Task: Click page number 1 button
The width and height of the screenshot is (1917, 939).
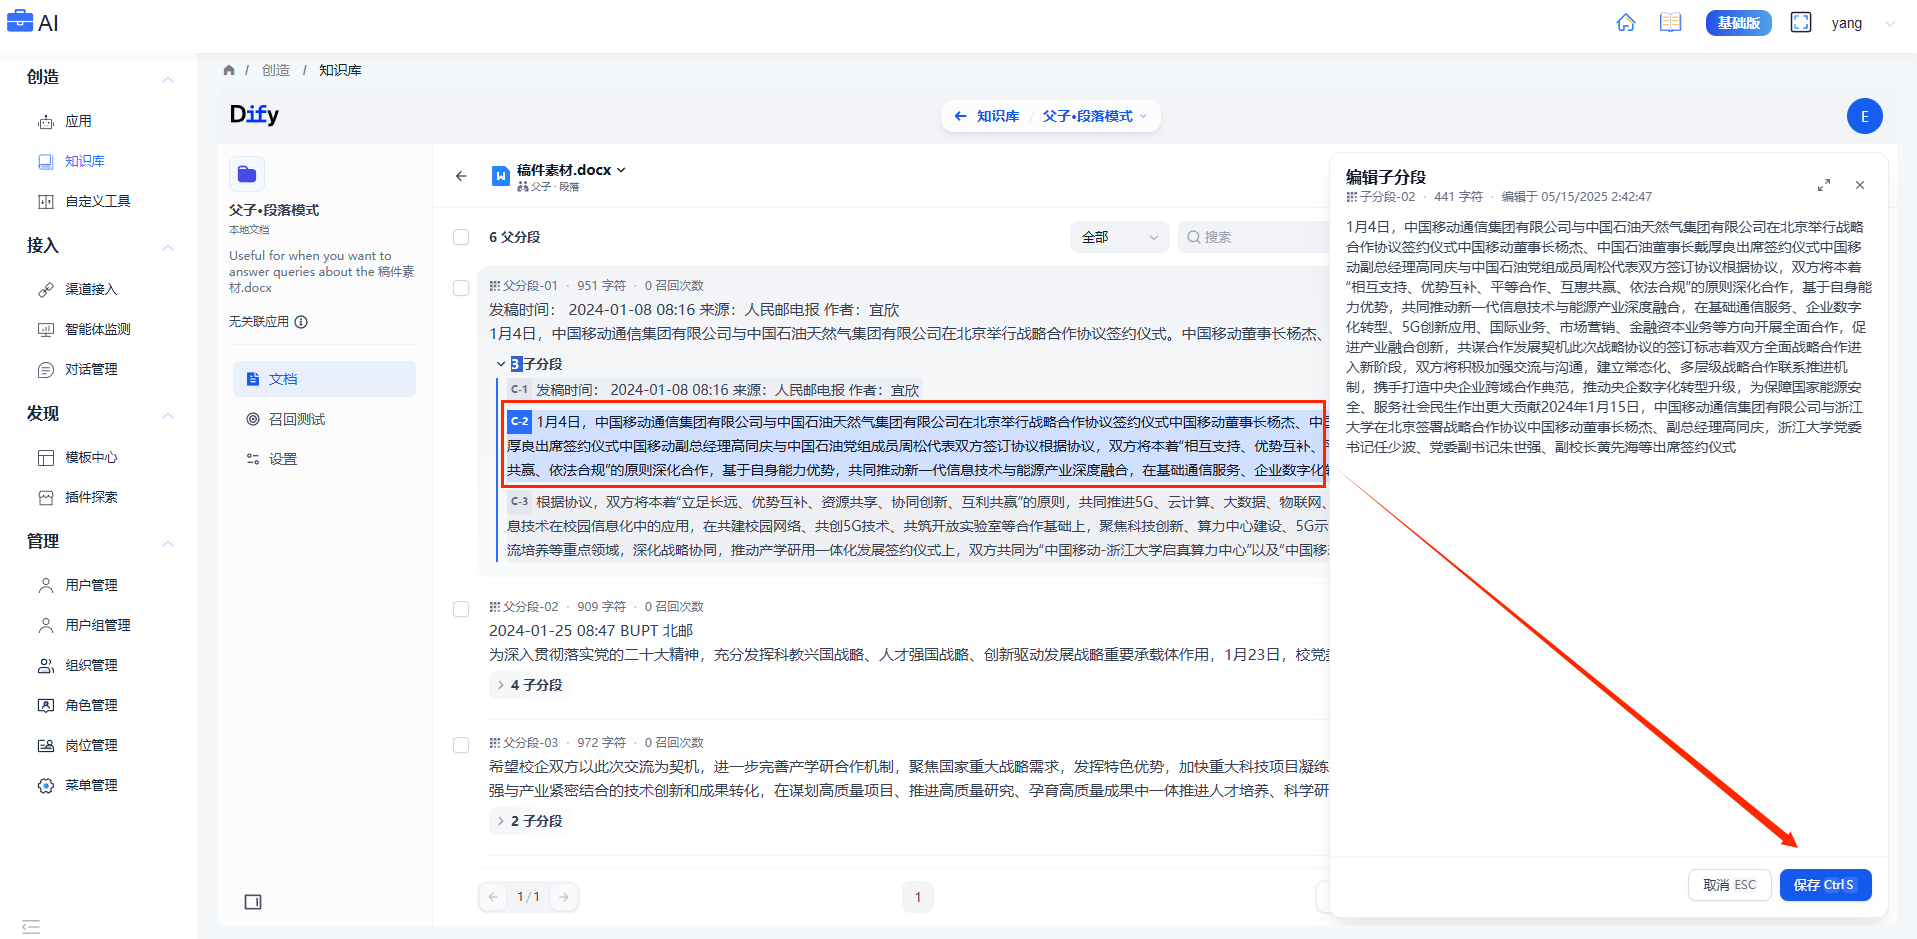Action: click(918, 897)
